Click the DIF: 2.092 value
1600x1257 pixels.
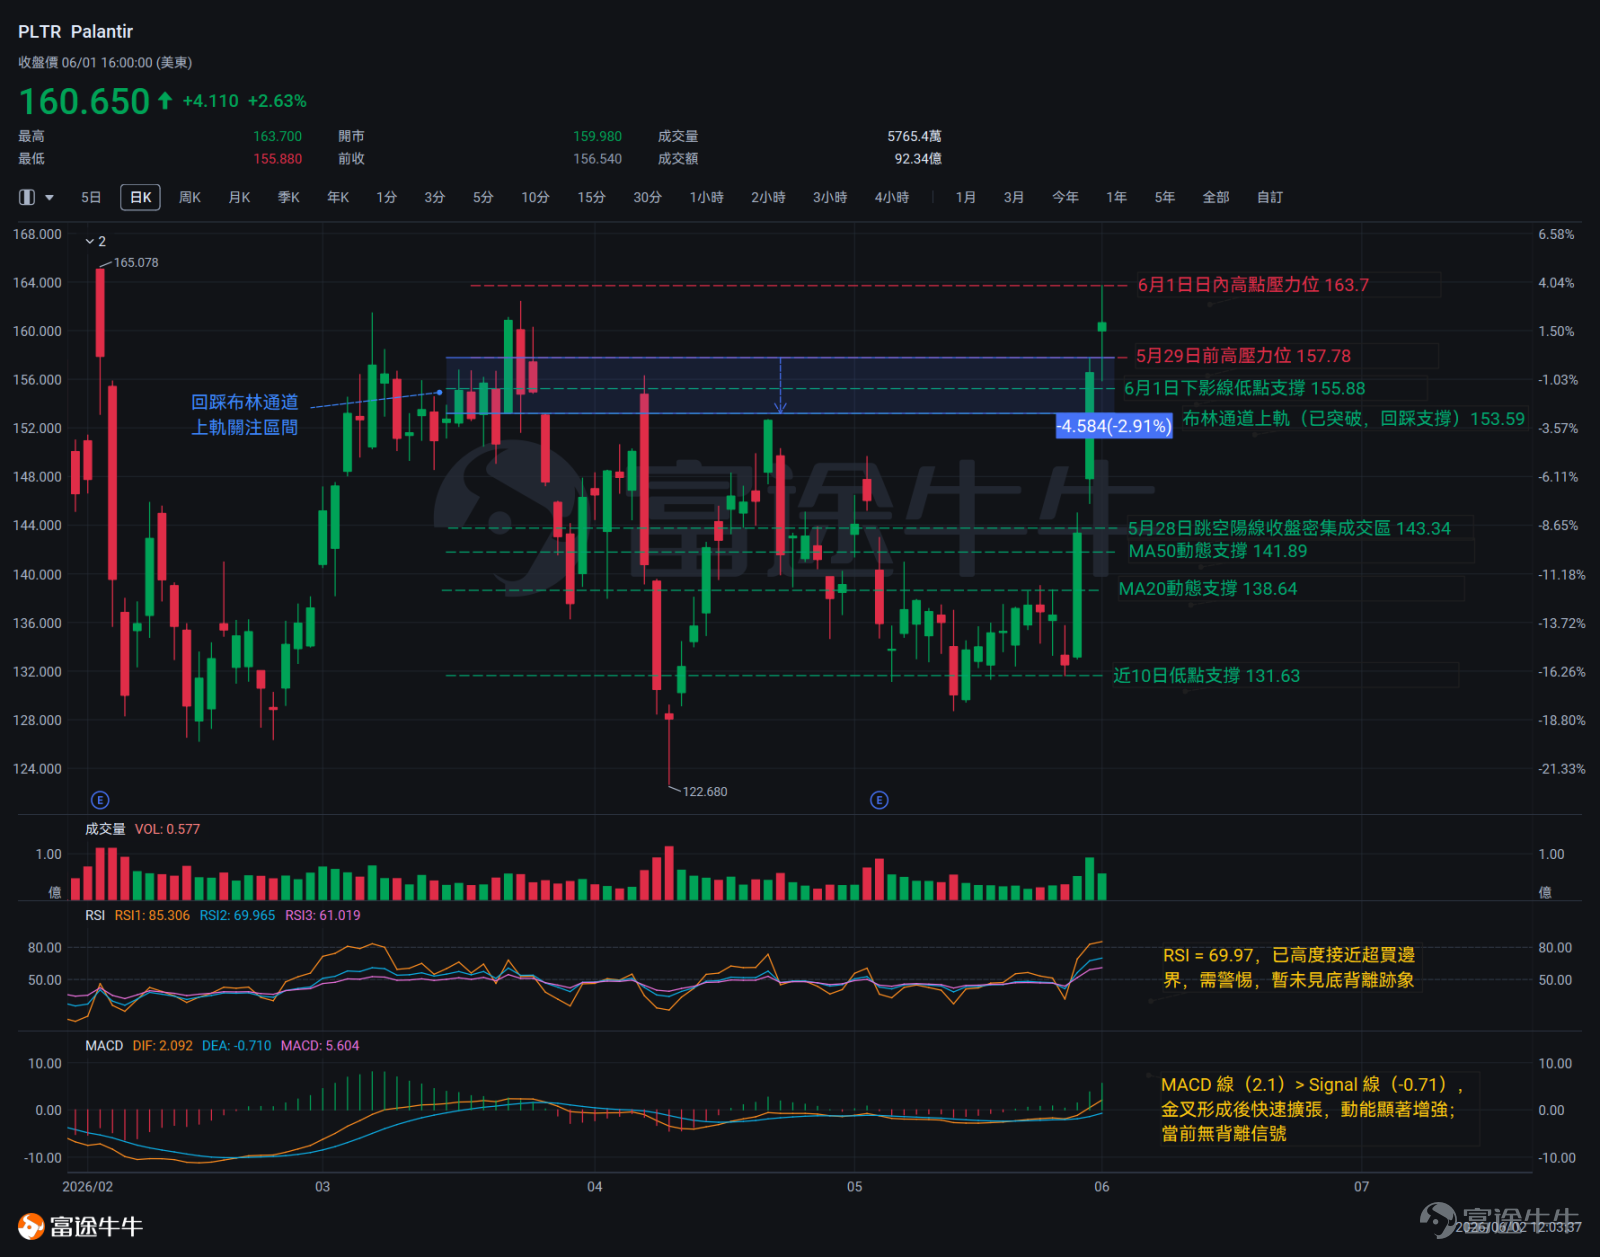tap(163, 1046)
